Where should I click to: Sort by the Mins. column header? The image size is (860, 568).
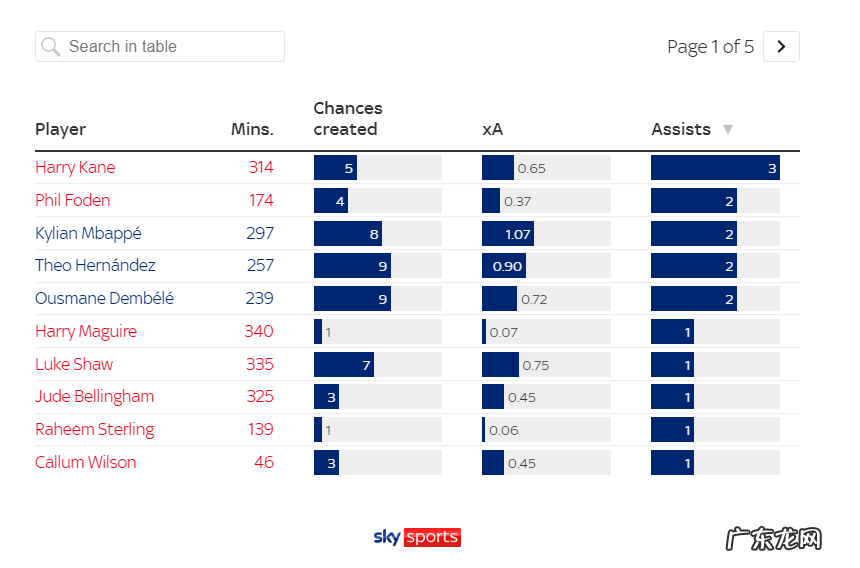(252, 129)
